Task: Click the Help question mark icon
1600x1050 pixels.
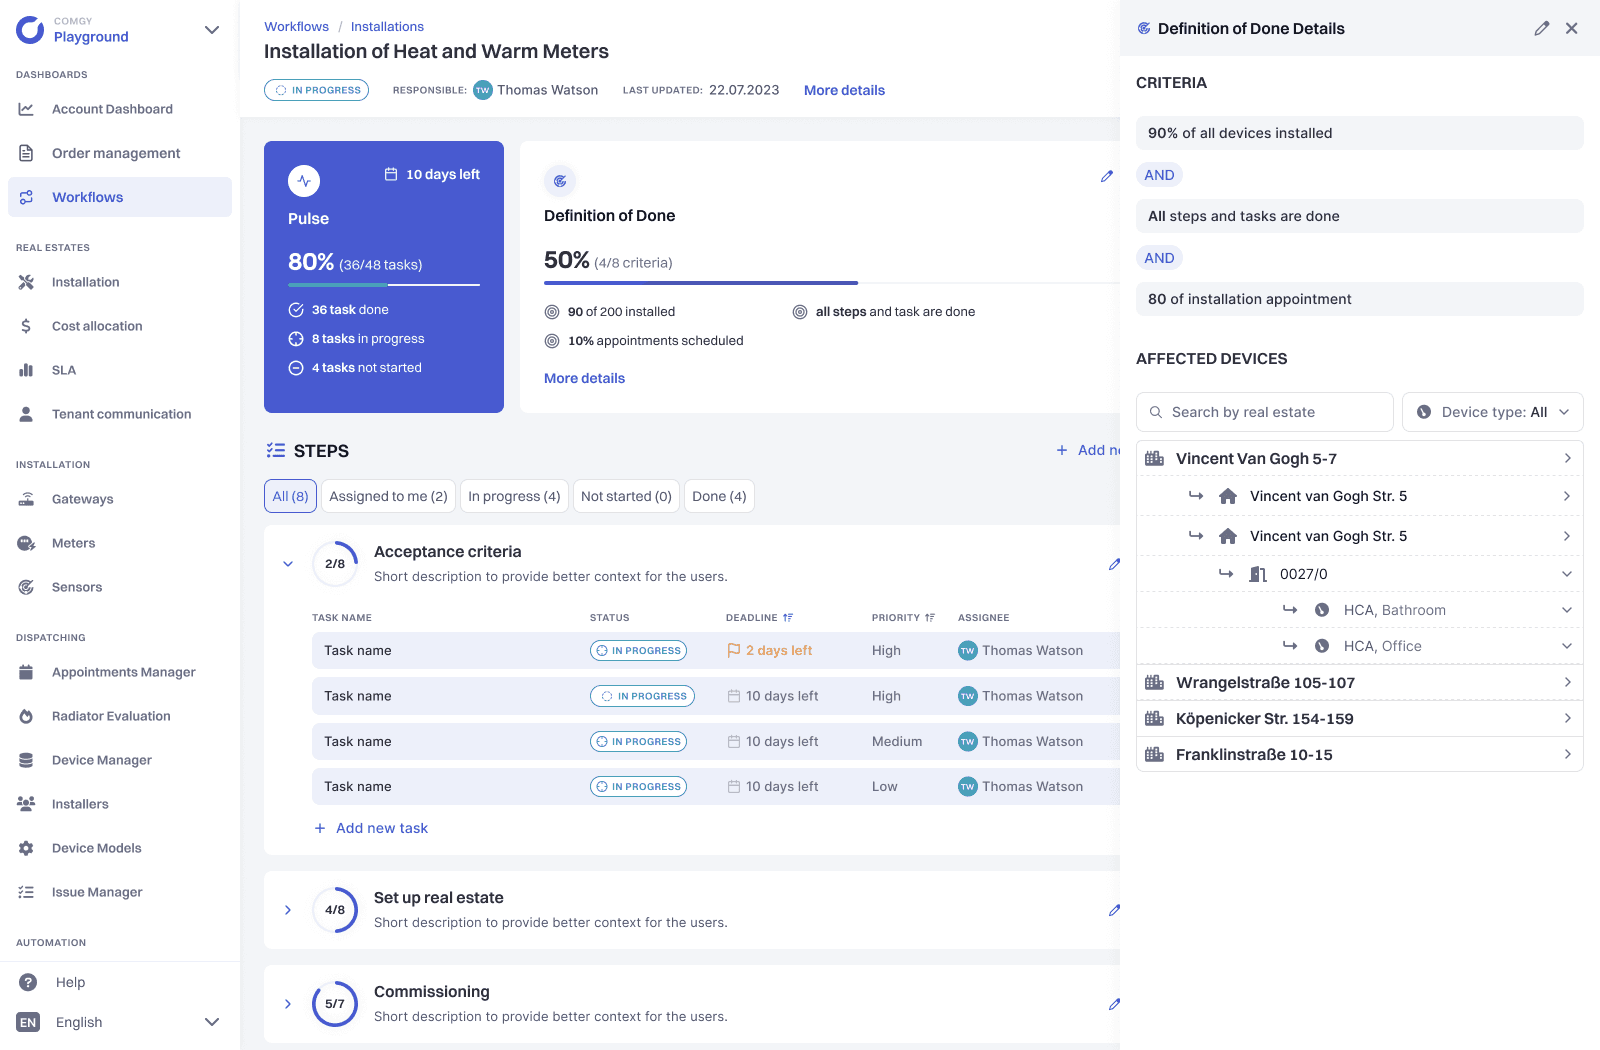Action: (x=28, y=982)
